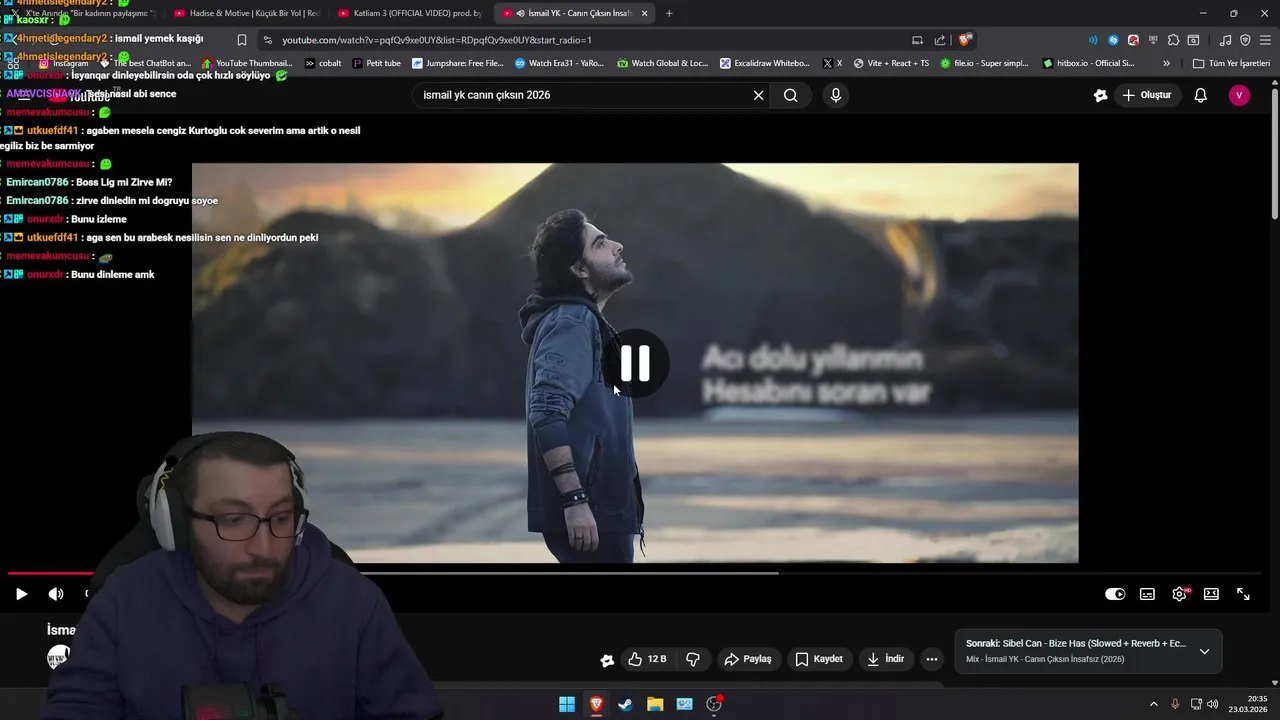The image size is (1280, 720).
Task: Open the Paylaş share button
Action: point(748,659)
